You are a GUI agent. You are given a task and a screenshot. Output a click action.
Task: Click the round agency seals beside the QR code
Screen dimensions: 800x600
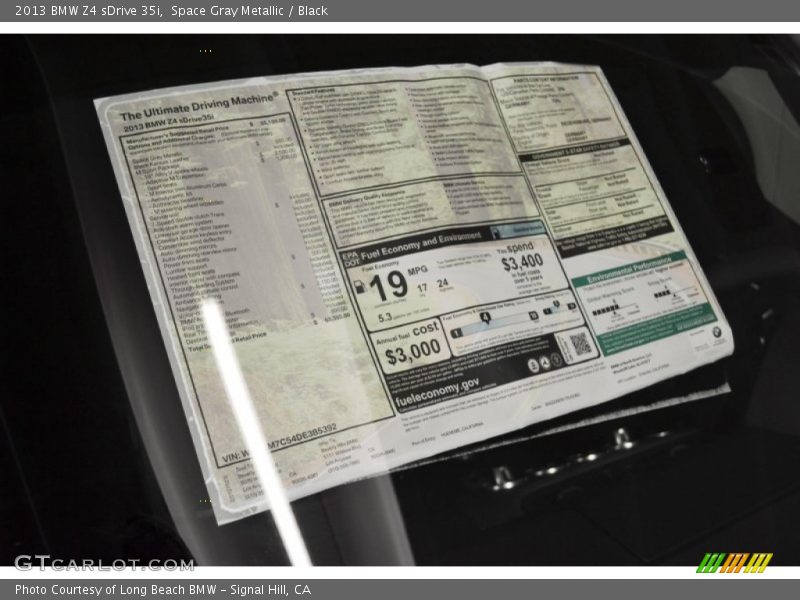544,363
